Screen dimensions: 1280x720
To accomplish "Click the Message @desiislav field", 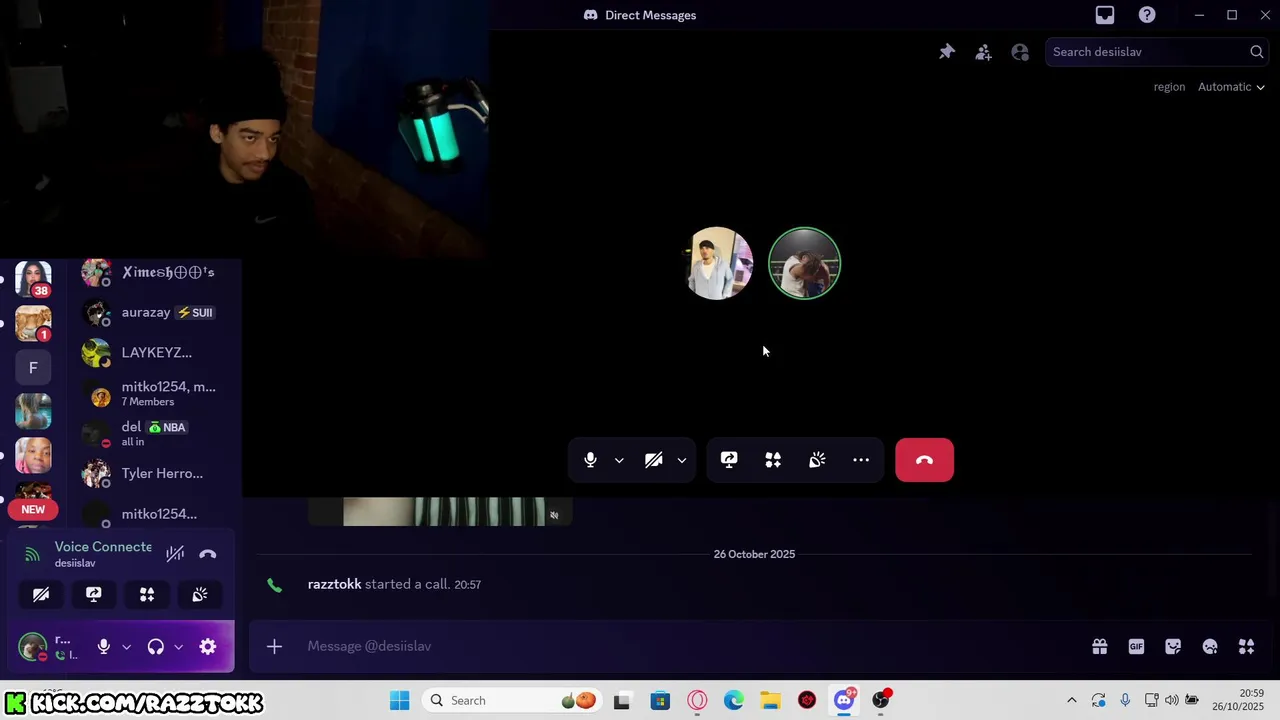I will click(x=690, y=646).
